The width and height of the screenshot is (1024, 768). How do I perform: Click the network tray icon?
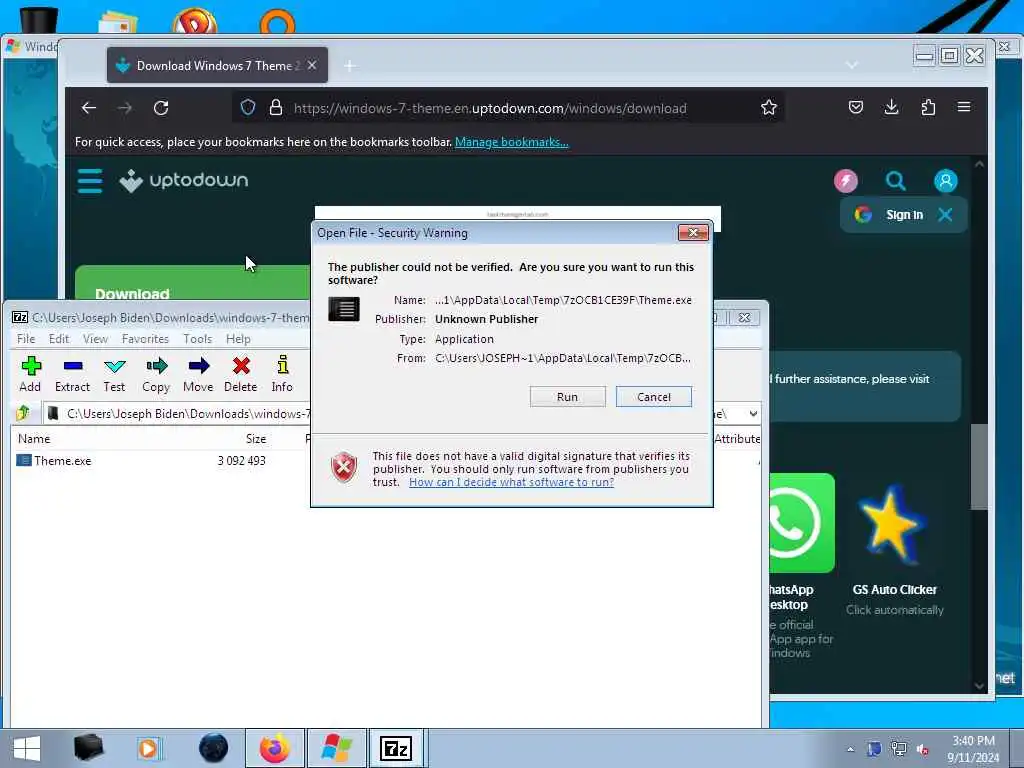tap(899, 750)
